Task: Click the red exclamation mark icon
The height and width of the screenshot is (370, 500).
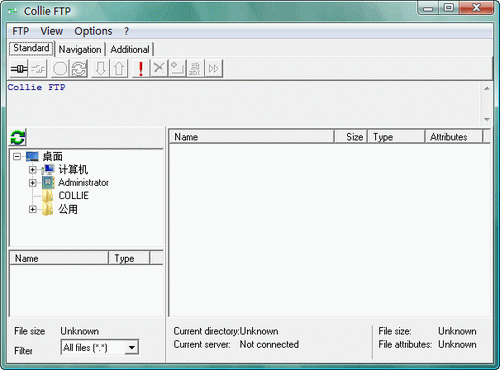Action: pyautogui.click(x=141, y=69)
